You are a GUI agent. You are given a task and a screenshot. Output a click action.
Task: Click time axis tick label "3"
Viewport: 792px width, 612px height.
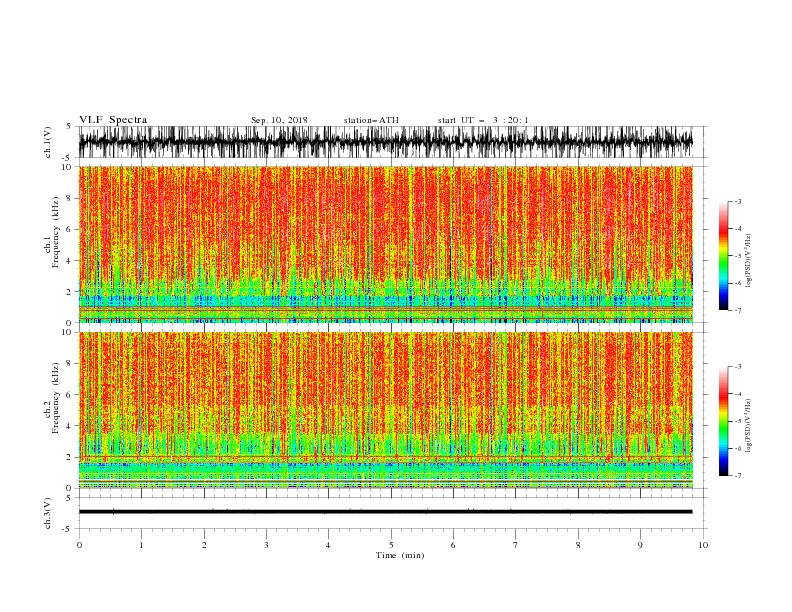click(266, 545)
